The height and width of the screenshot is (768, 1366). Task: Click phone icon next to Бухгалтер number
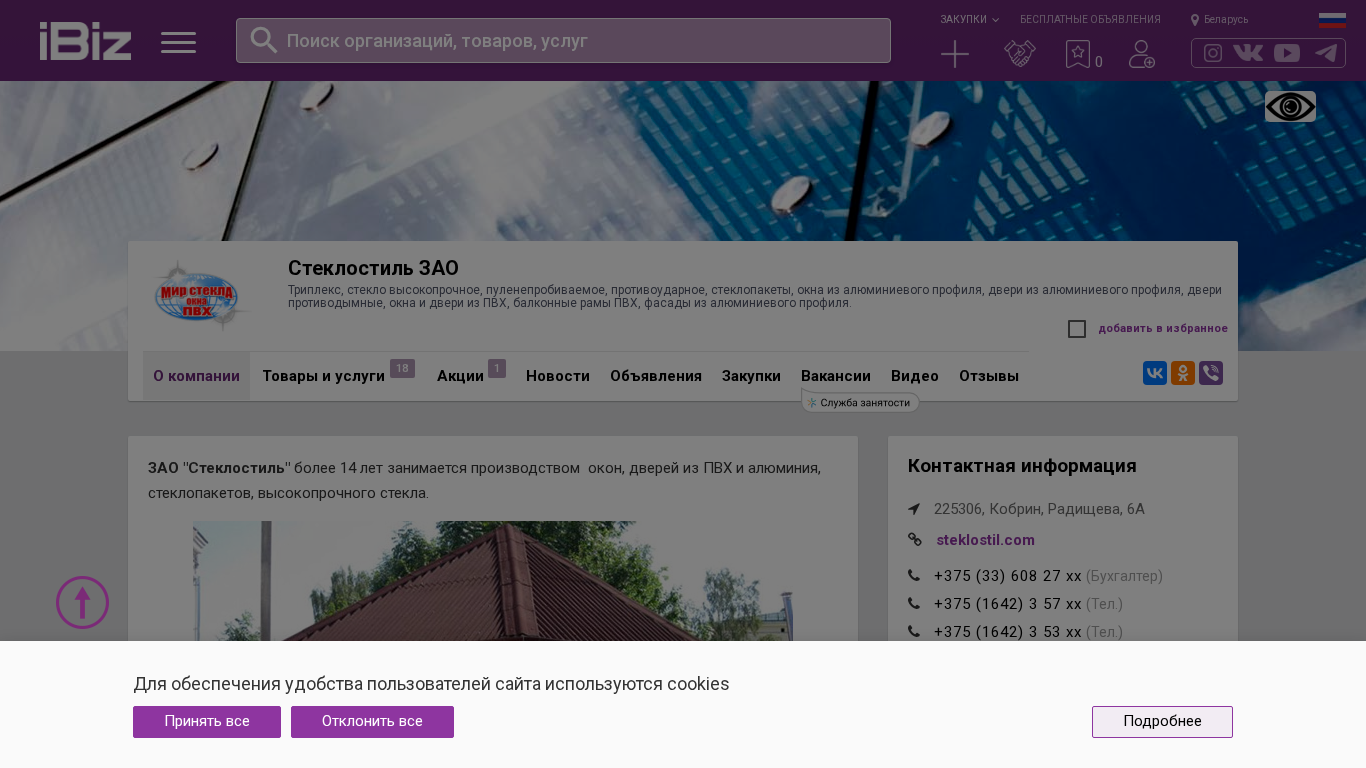click(914, 576)
